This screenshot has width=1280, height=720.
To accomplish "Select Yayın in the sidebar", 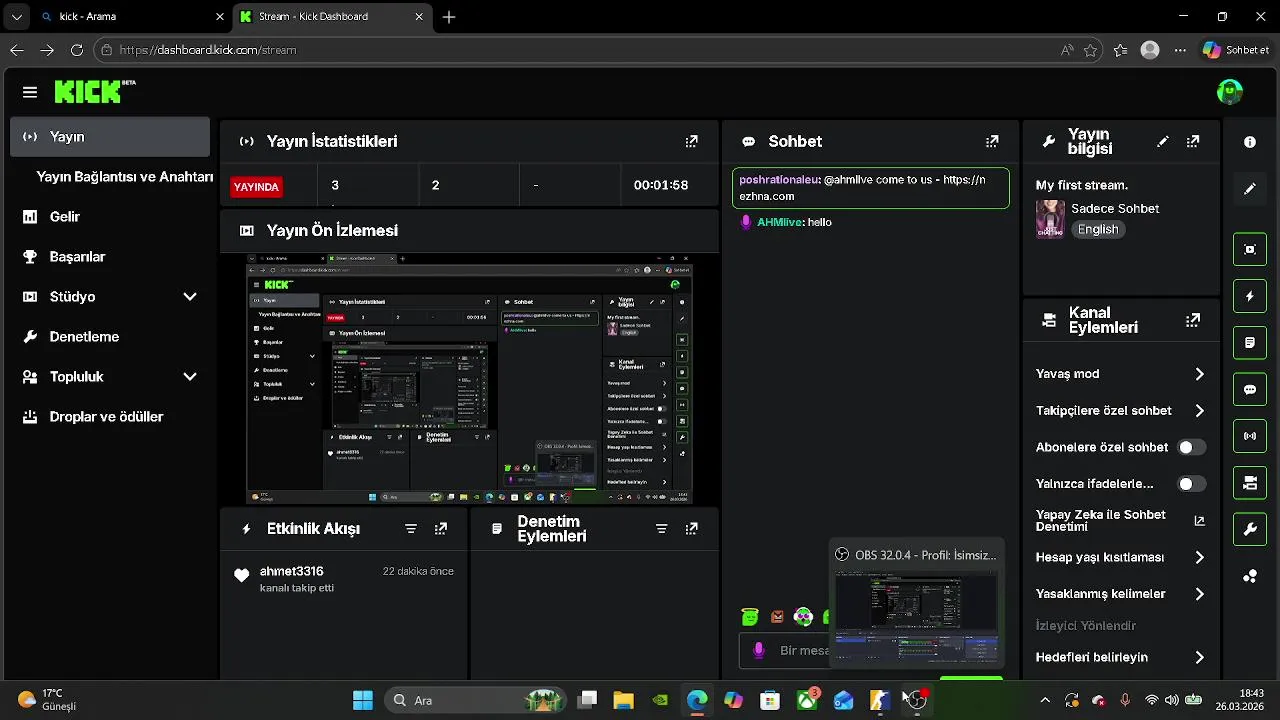I will 110,137.
